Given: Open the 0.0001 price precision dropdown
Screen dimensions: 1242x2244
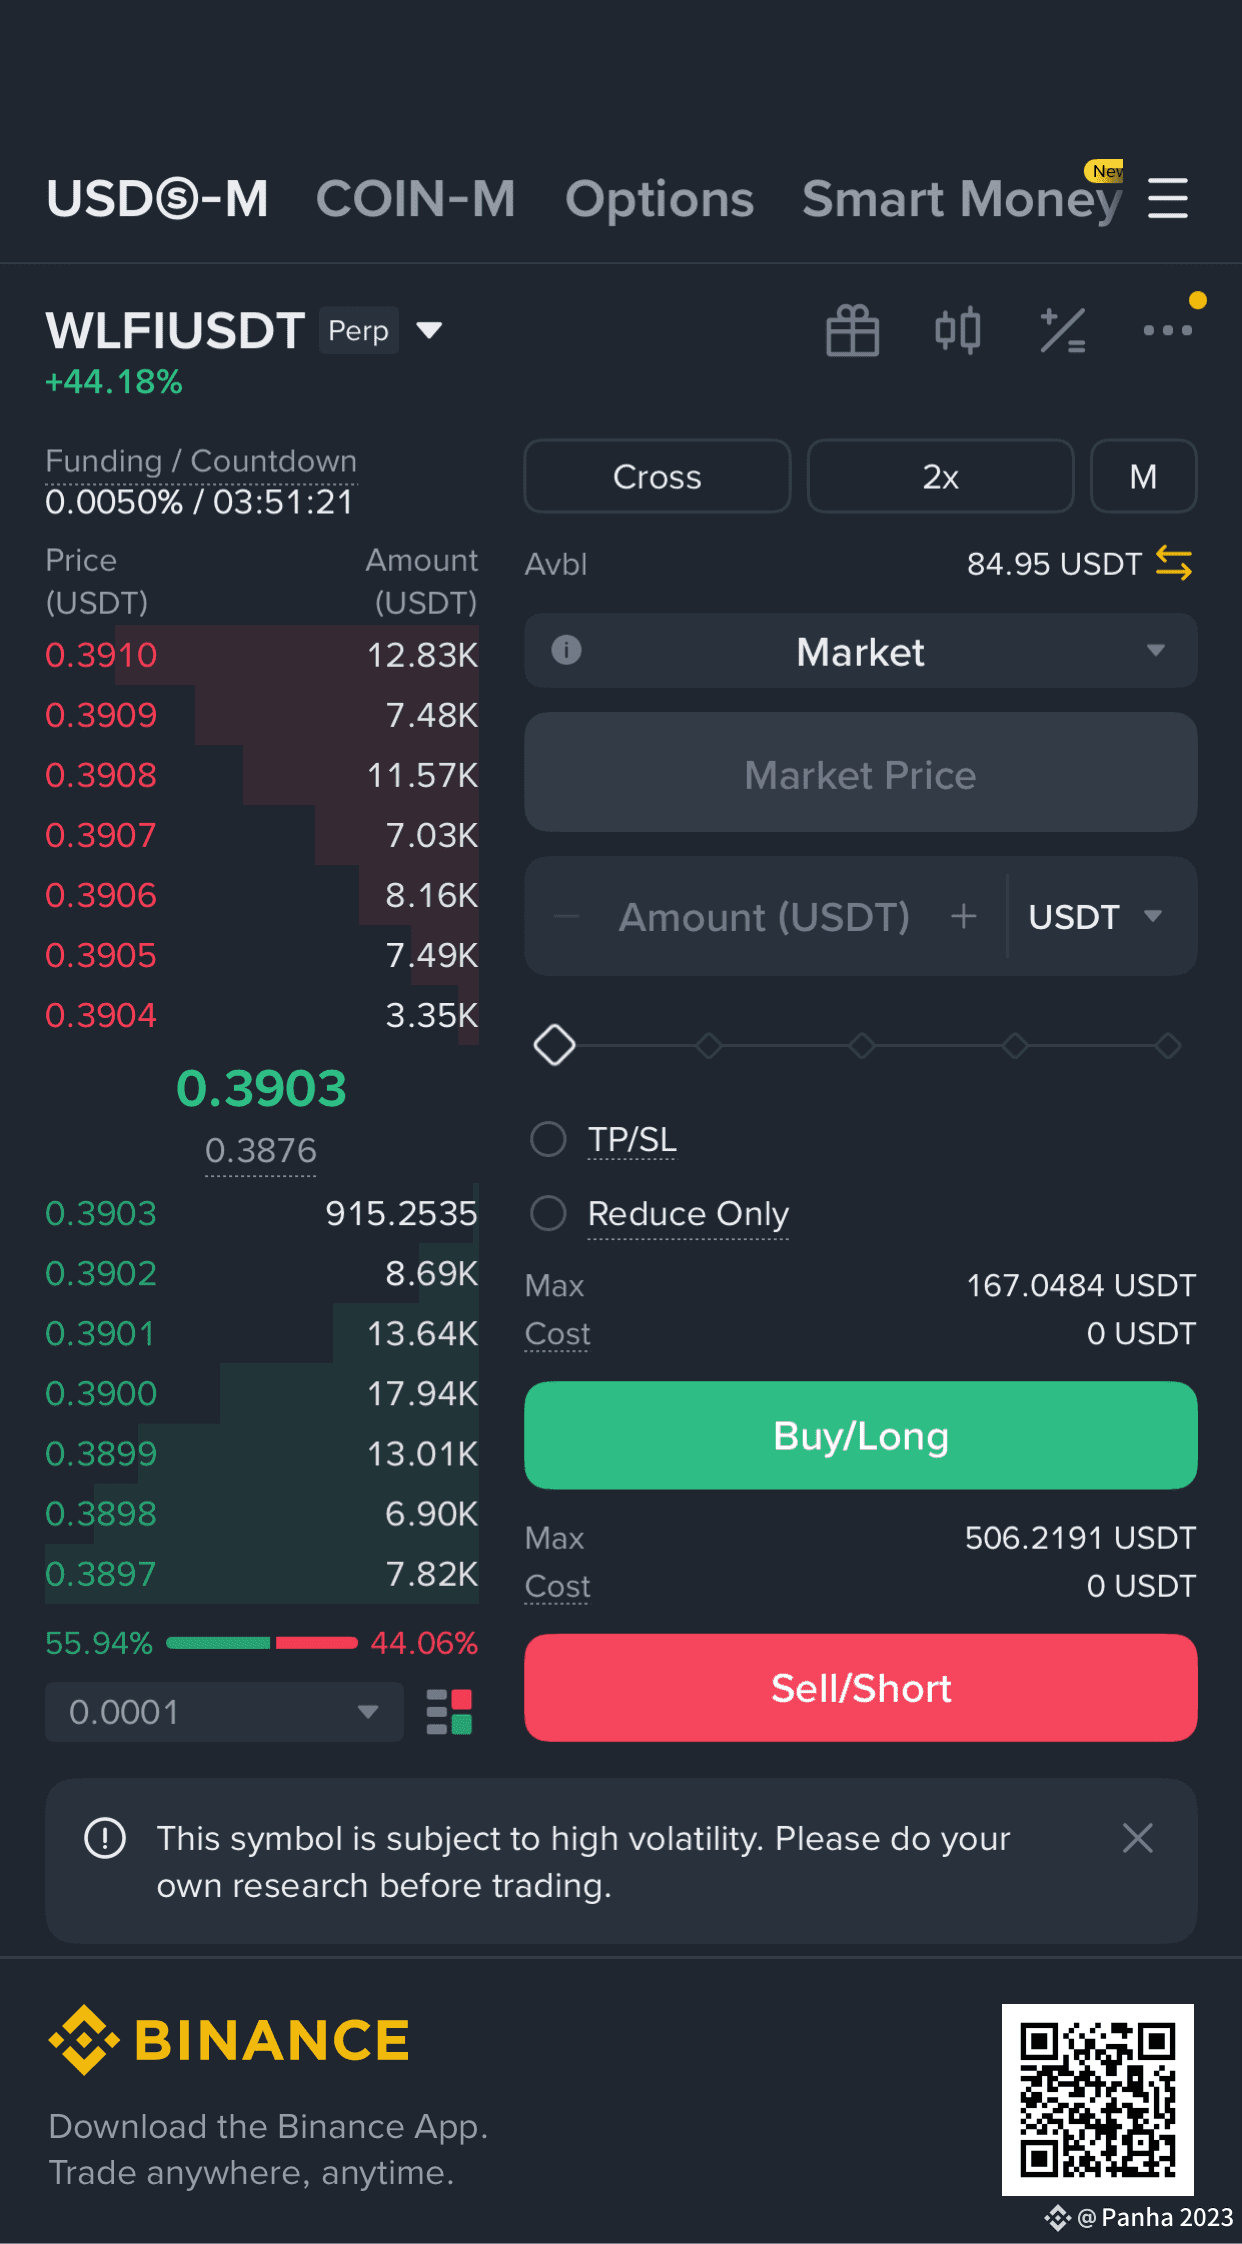Looking at the screenshot, I should 224,1712.
